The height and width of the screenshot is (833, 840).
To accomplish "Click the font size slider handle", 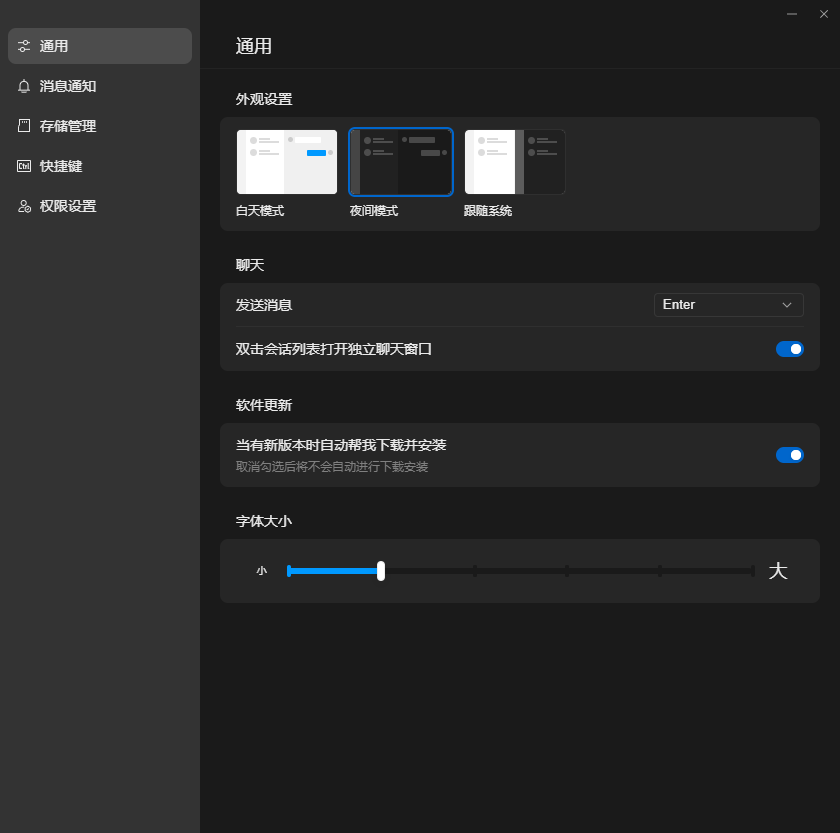I will pyautogui.click(x=381, y=571).
